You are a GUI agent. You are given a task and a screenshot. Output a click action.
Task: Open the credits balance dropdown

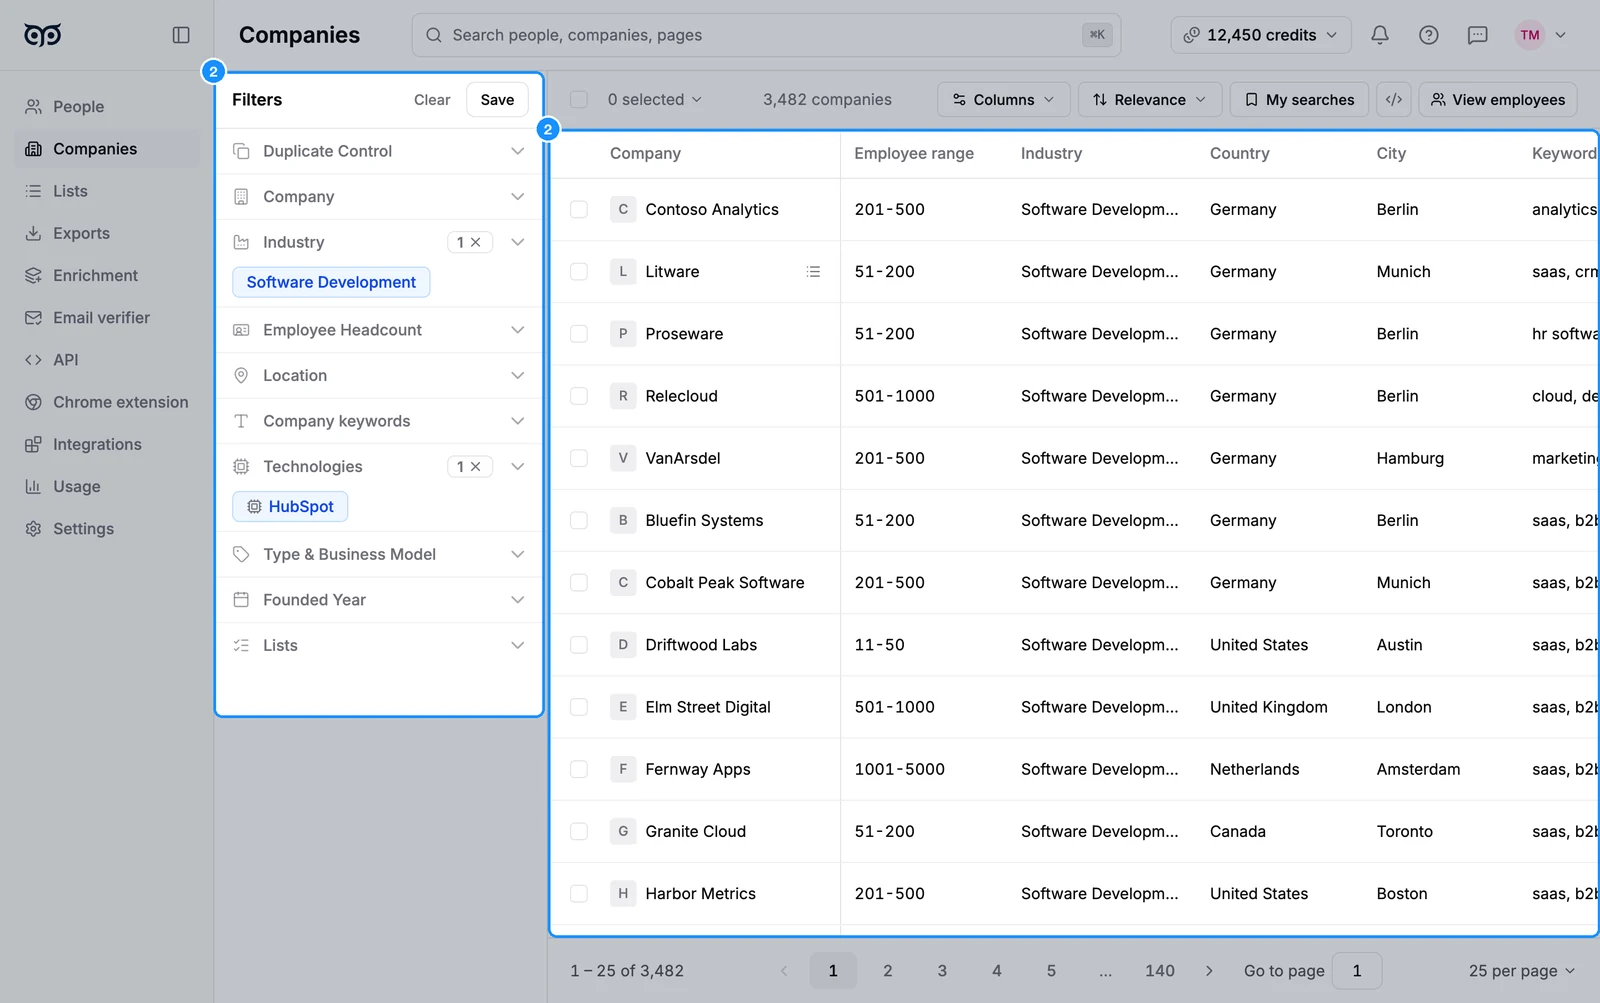pos(1260,35)
